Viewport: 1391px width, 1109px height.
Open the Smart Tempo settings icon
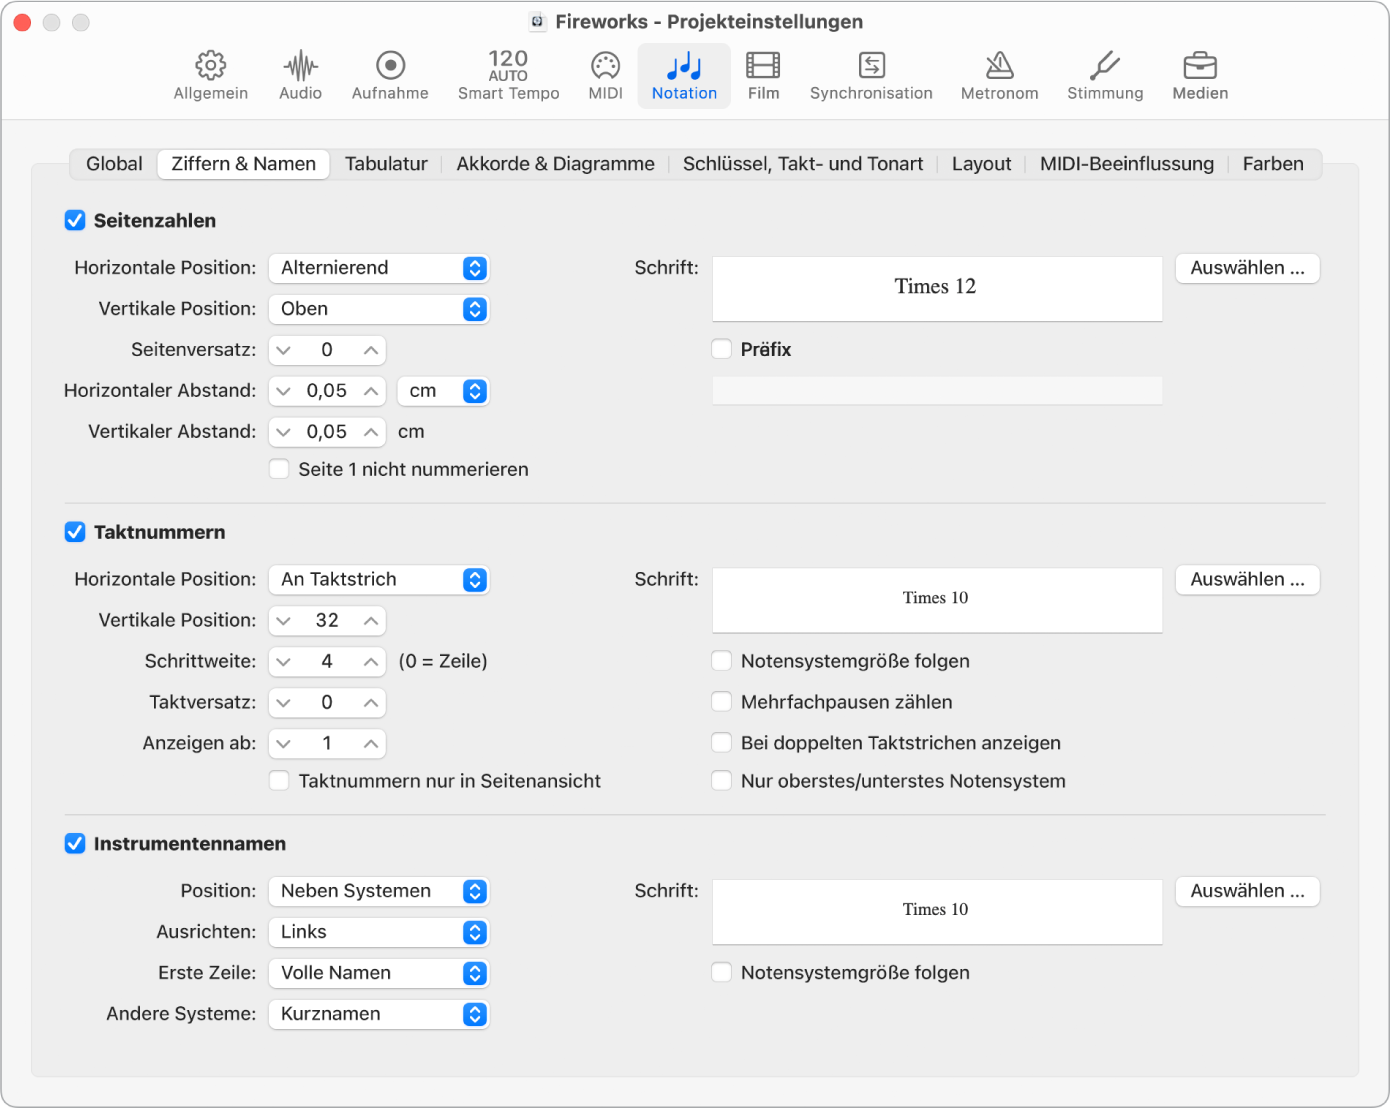pos(508,74)
